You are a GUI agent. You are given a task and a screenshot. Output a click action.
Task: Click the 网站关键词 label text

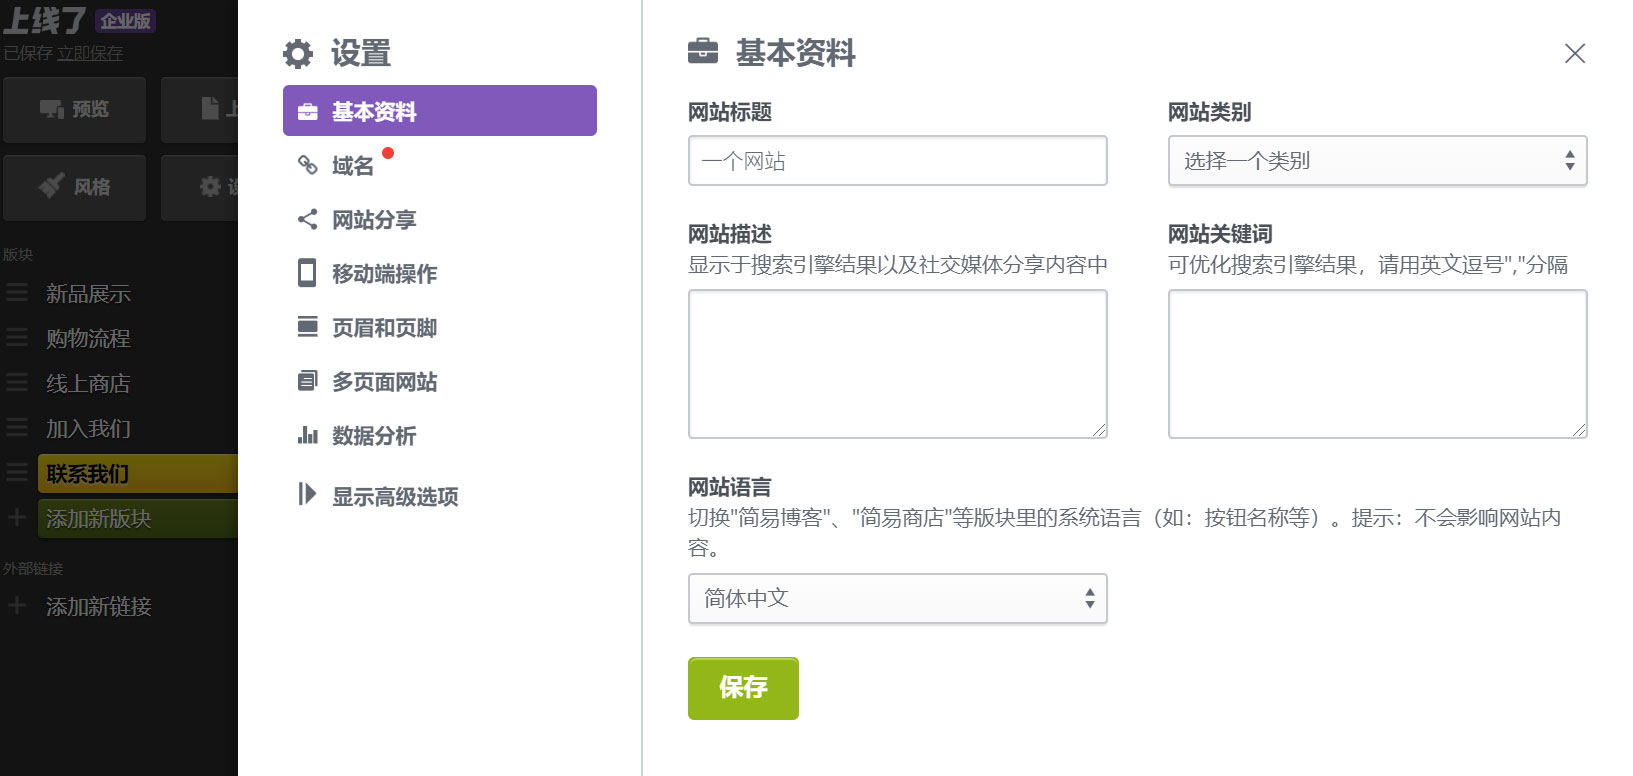tap(1220, 235)
